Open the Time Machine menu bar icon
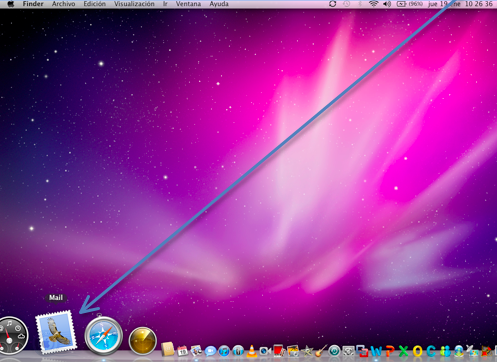This screenshot has height=362, width=497. point(347,4)
